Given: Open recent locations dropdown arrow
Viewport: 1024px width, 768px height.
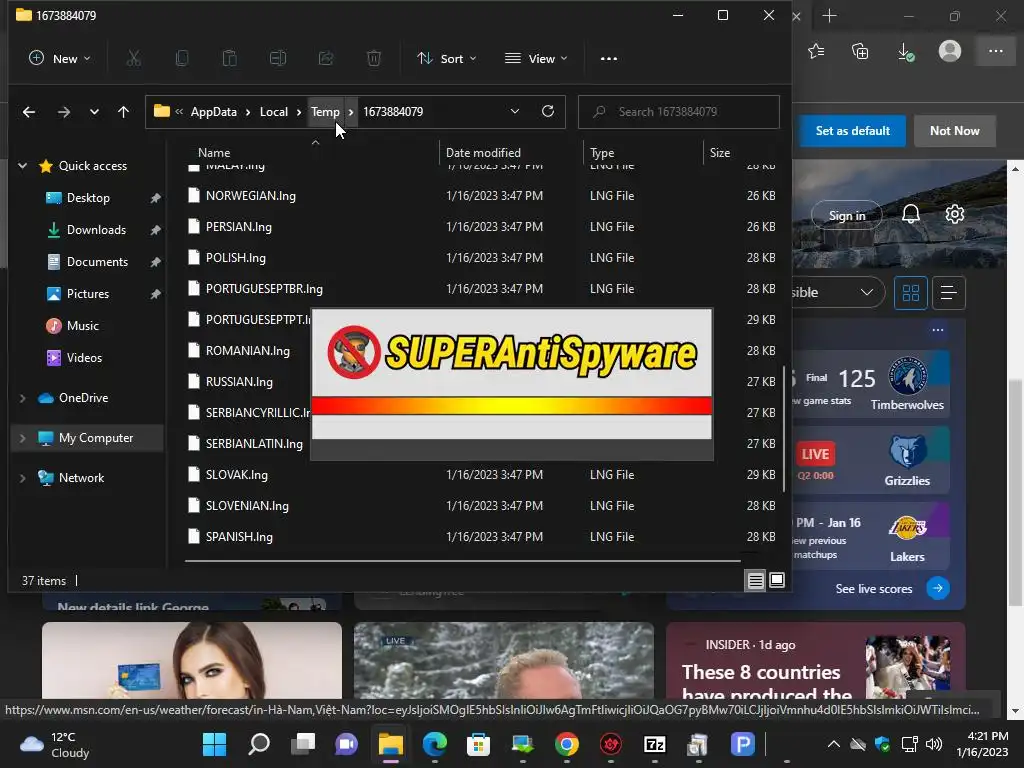Looking at the screenshot, I should pos(94,112).
